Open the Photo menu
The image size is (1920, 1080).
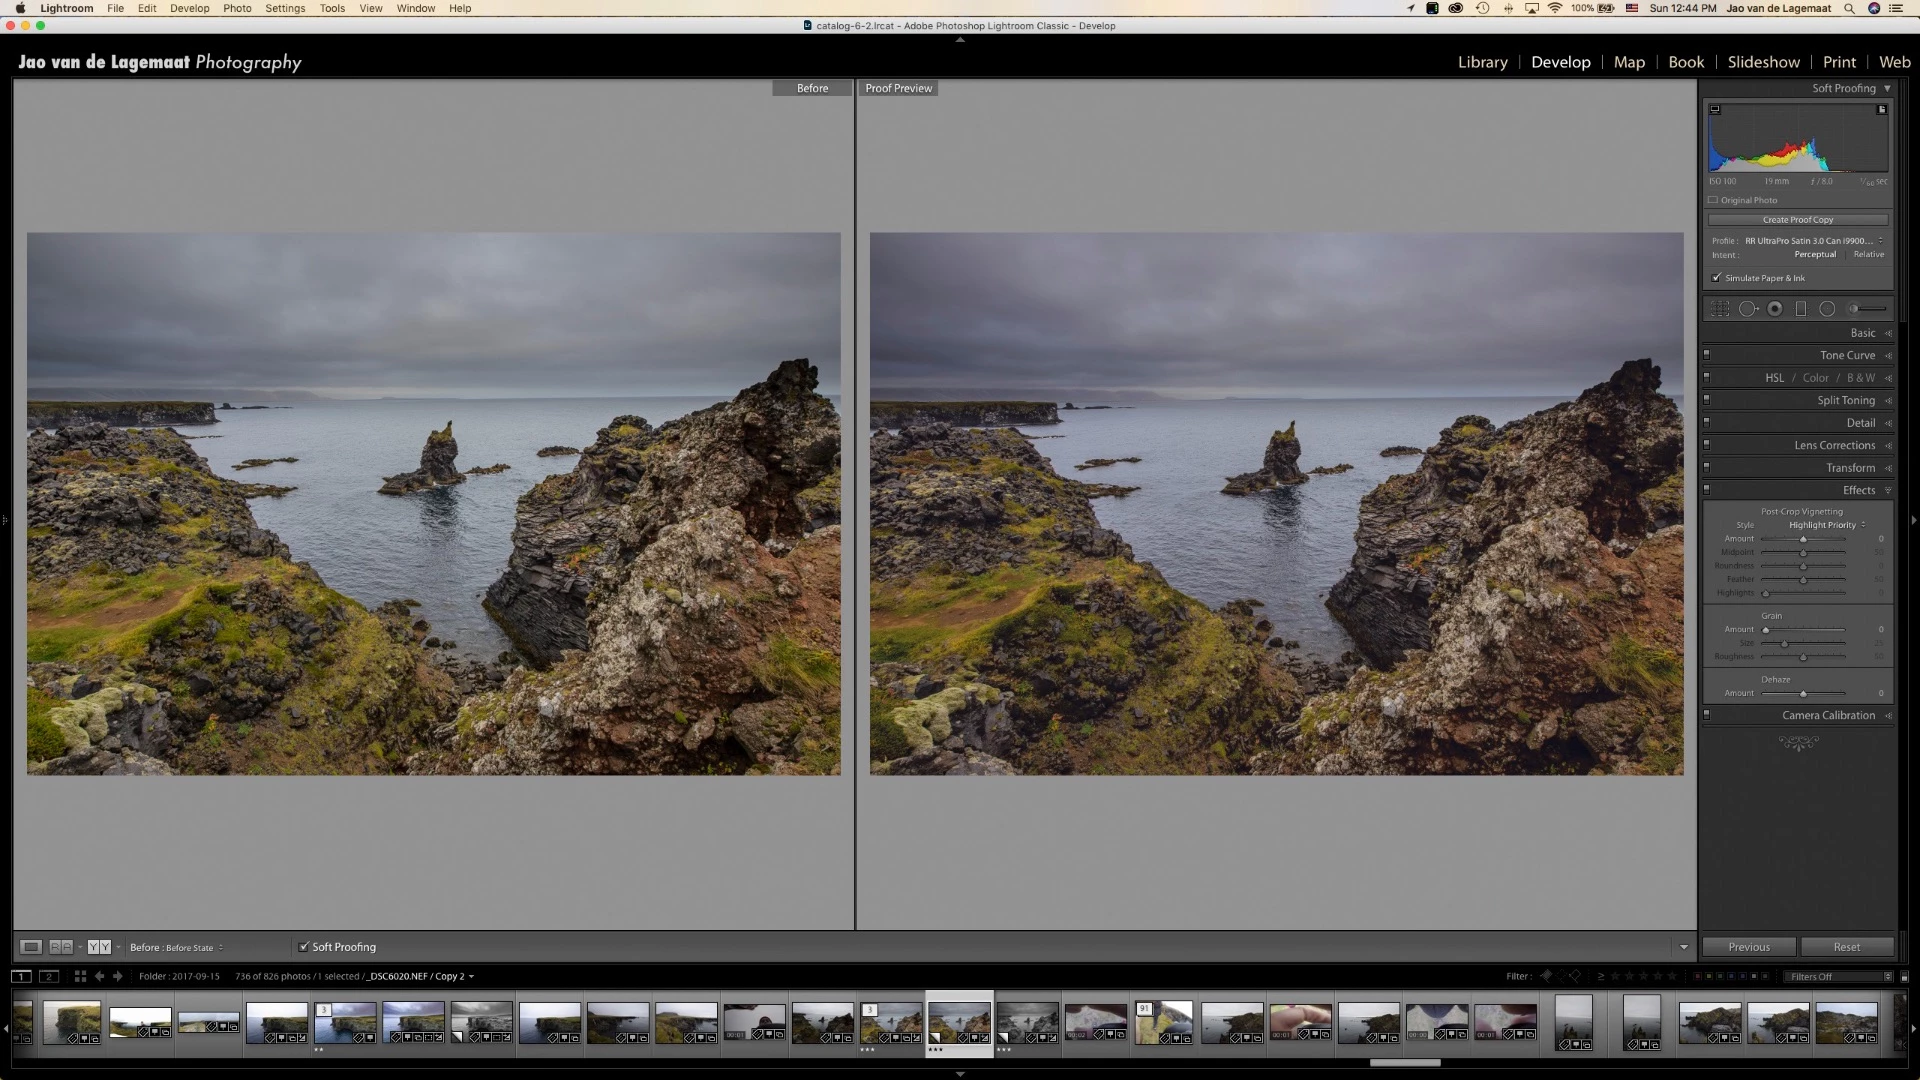237,8
